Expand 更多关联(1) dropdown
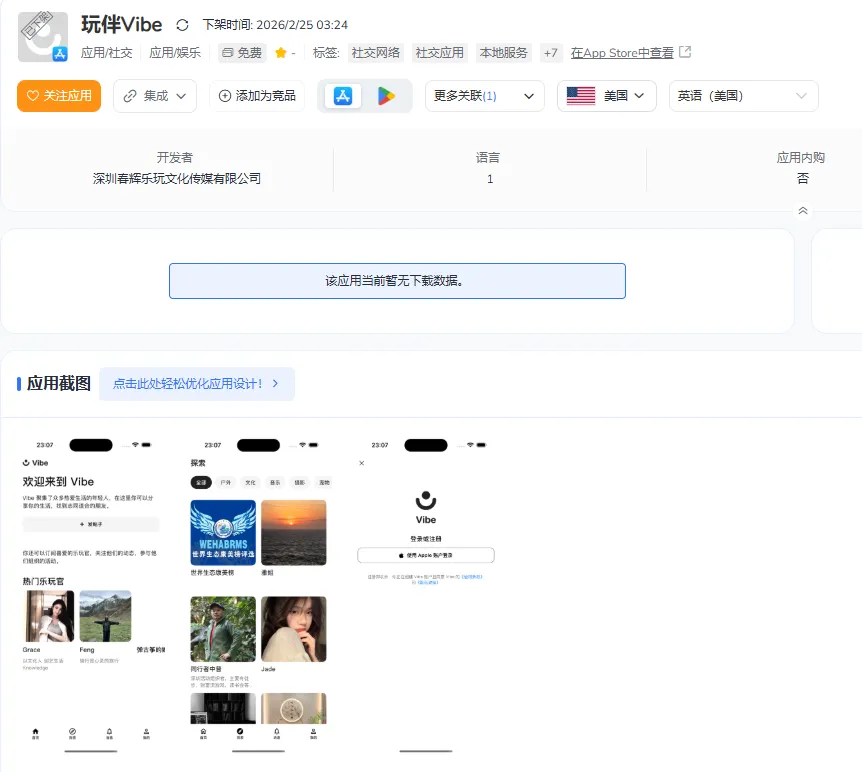The image size is (862, 772). point(484,96)
